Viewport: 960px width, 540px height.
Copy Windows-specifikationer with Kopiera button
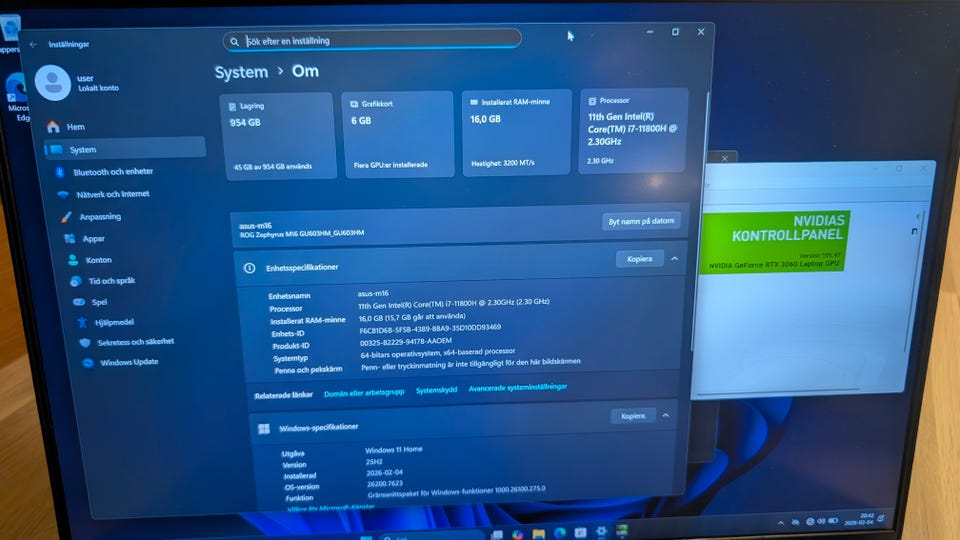pos(633,416)
